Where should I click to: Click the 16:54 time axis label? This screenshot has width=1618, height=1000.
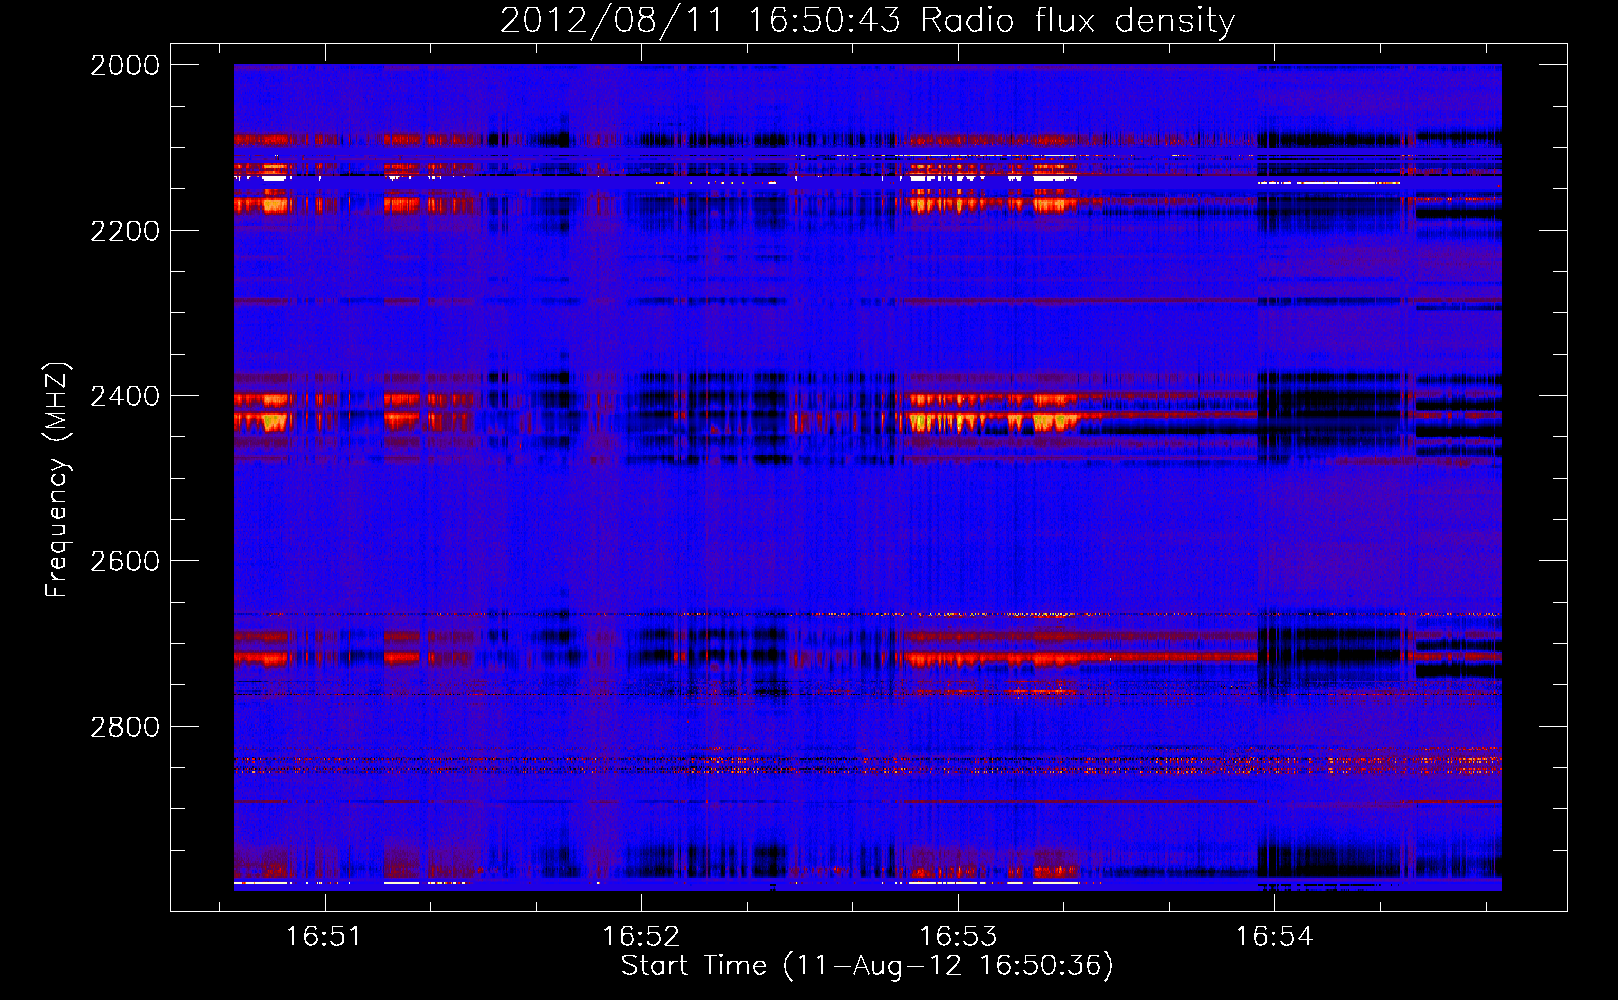(x=1274, y=937)
